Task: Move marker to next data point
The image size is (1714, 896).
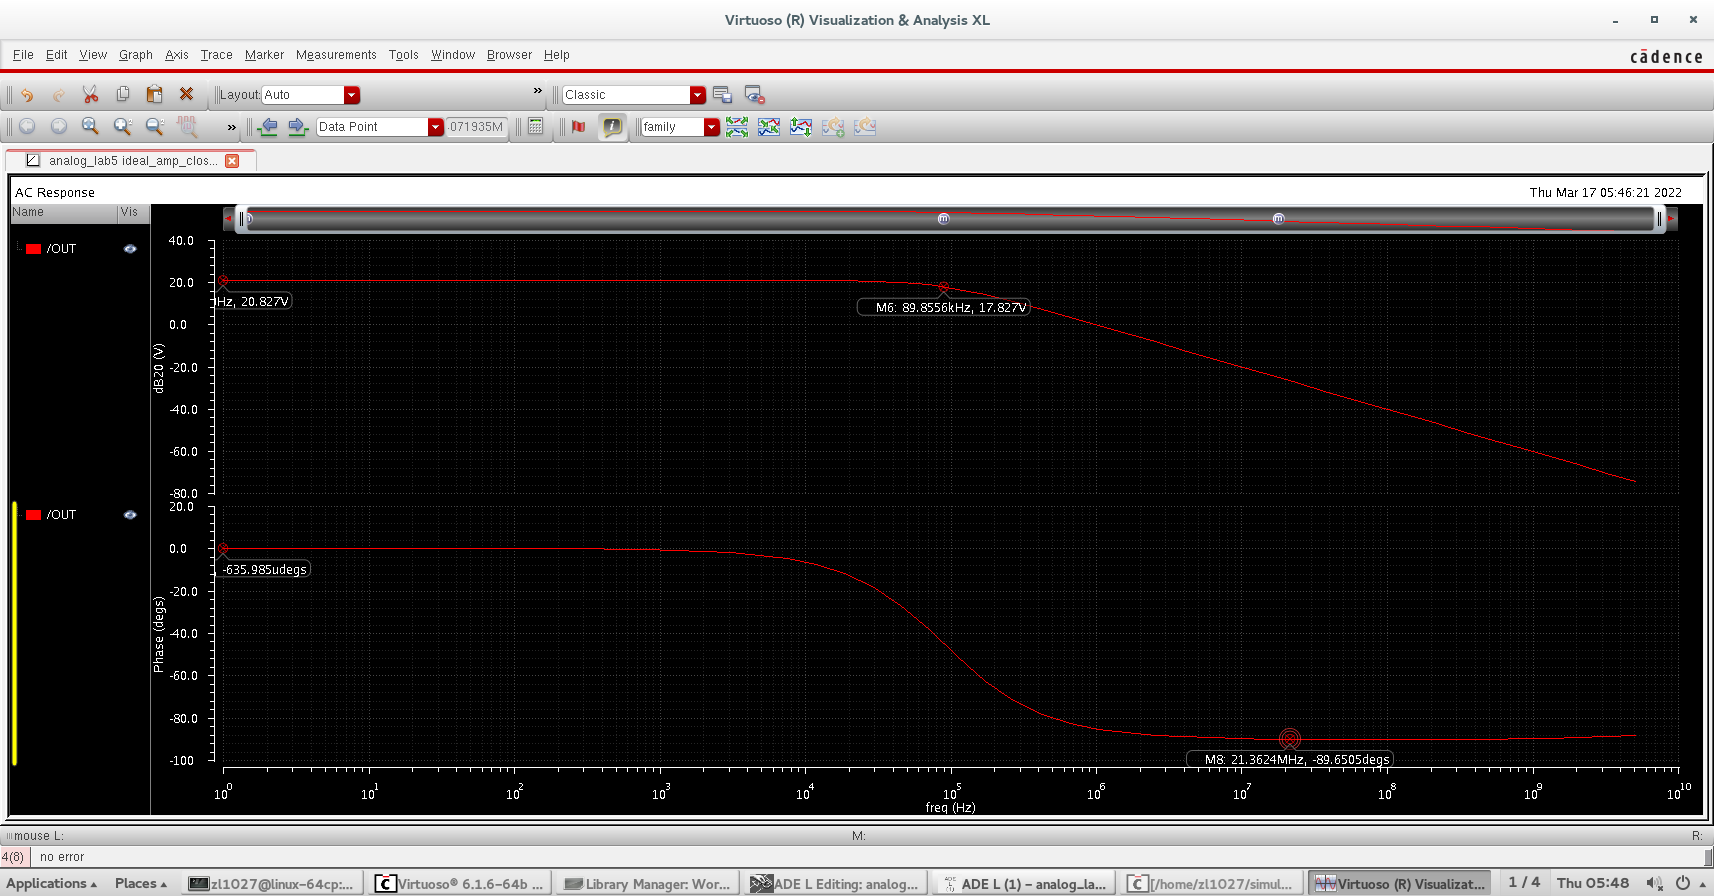Action: 297,127
